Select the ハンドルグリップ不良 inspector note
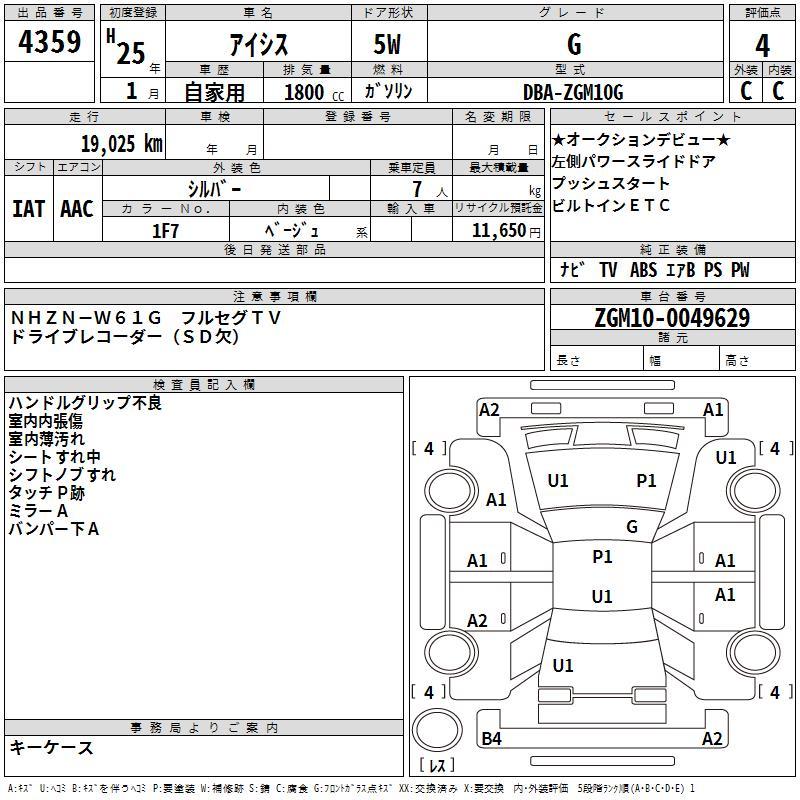800x800 pixels. (x=85, y=403)
